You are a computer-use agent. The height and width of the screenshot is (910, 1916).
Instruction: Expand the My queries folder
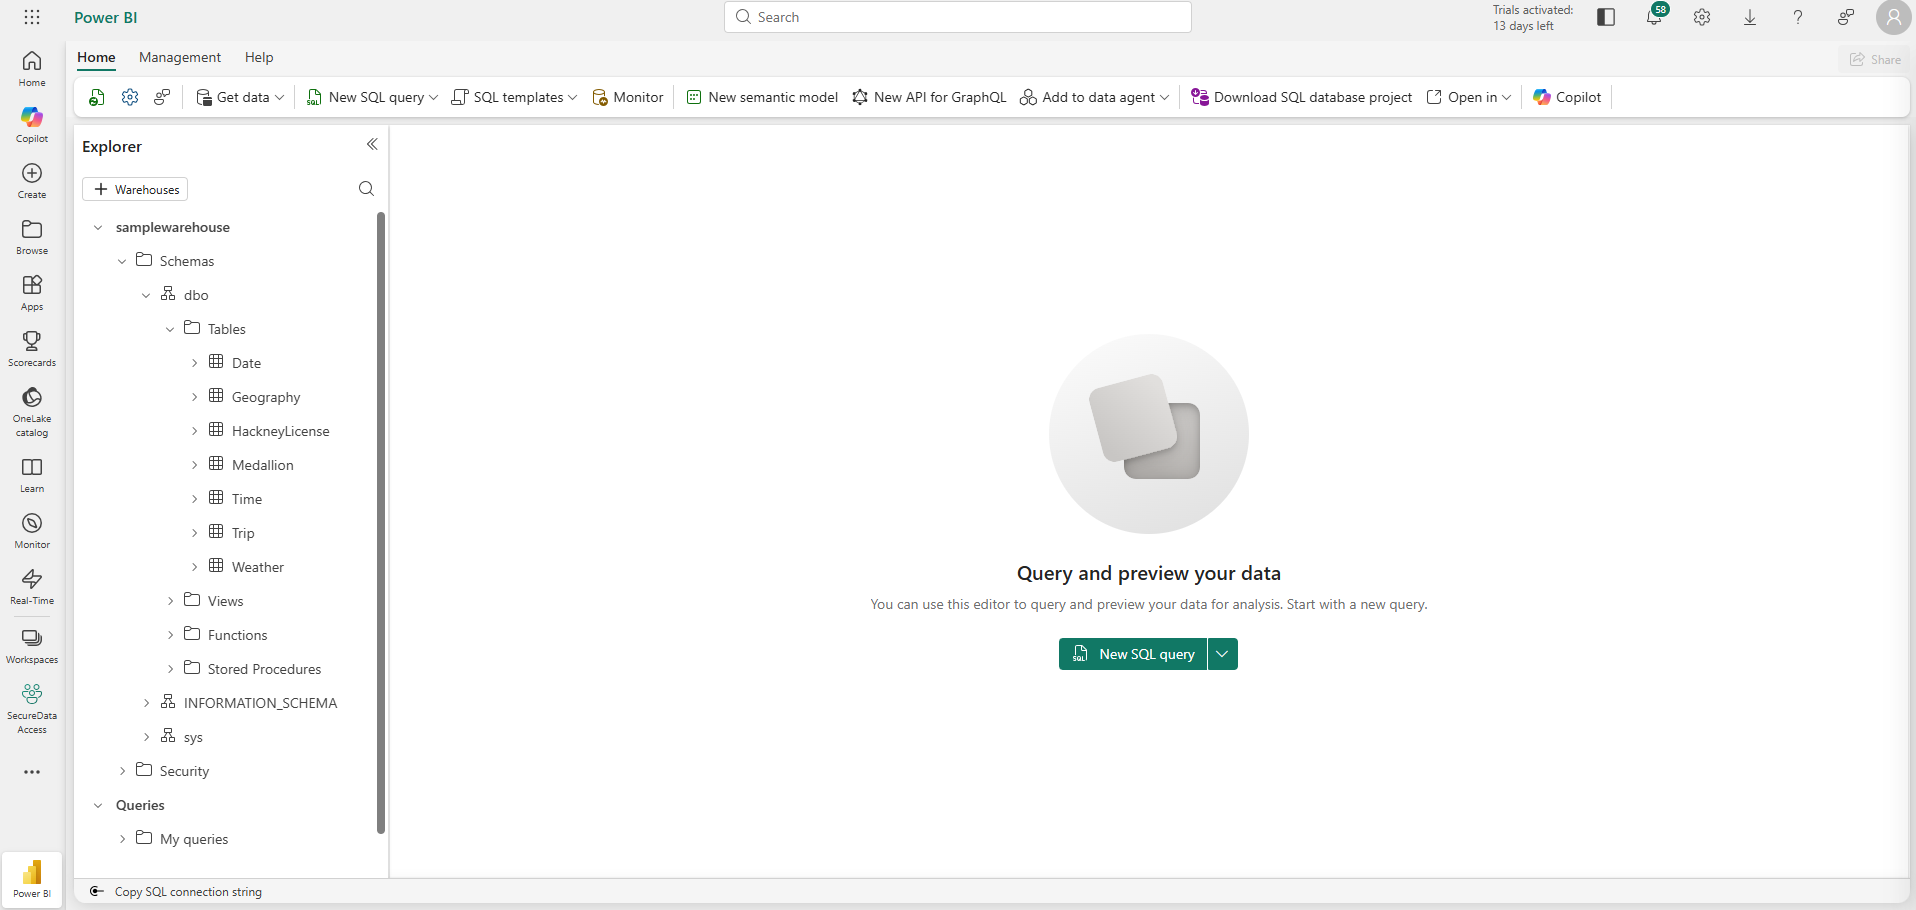(x=122, y=840)
